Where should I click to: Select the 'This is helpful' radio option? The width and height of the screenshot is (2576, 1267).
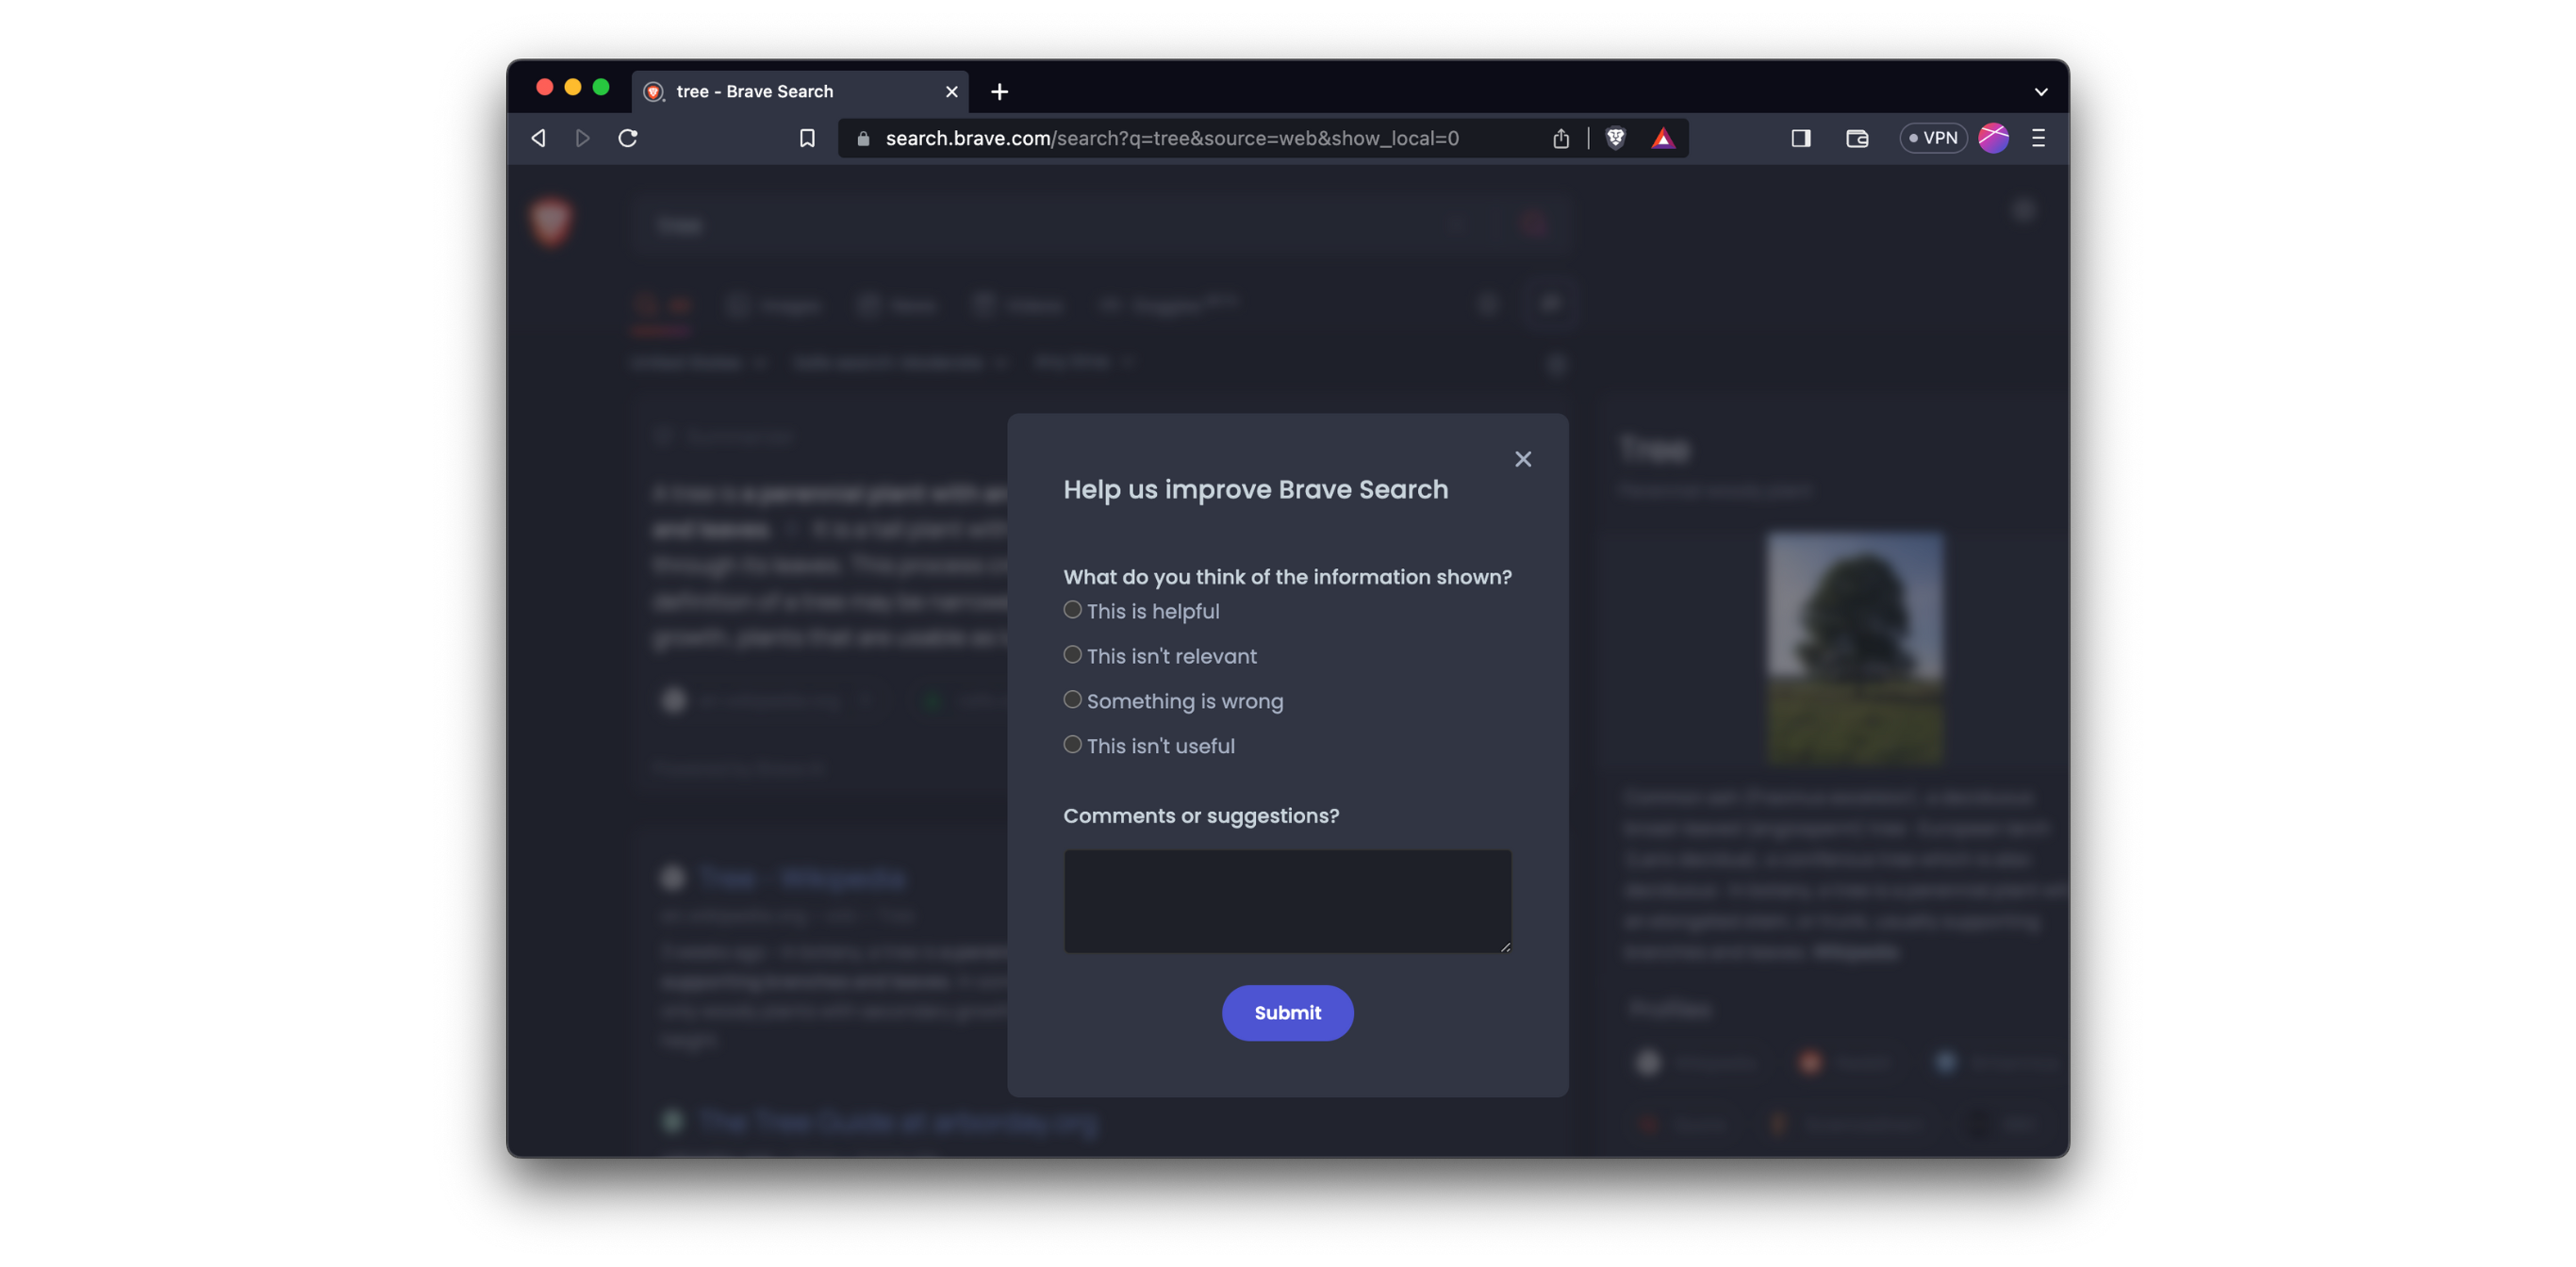pos(1072,610)
